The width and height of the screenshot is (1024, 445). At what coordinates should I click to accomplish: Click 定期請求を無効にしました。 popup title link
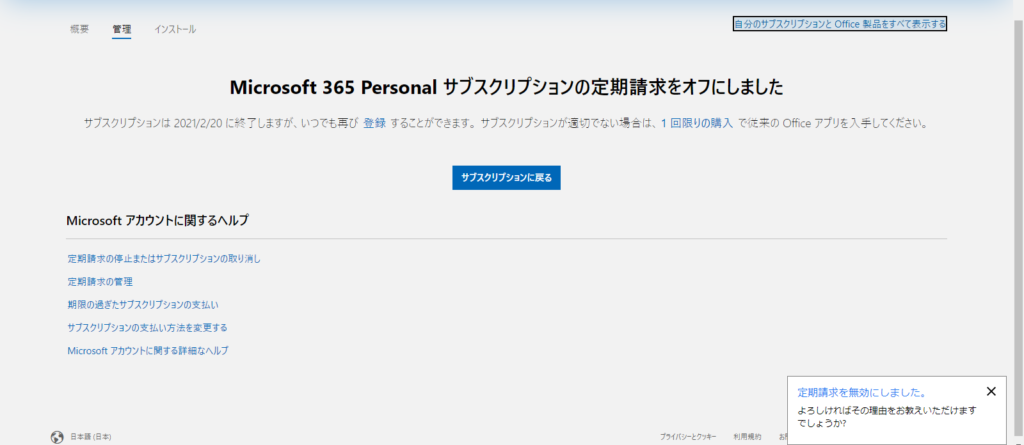tap(861, 393)
